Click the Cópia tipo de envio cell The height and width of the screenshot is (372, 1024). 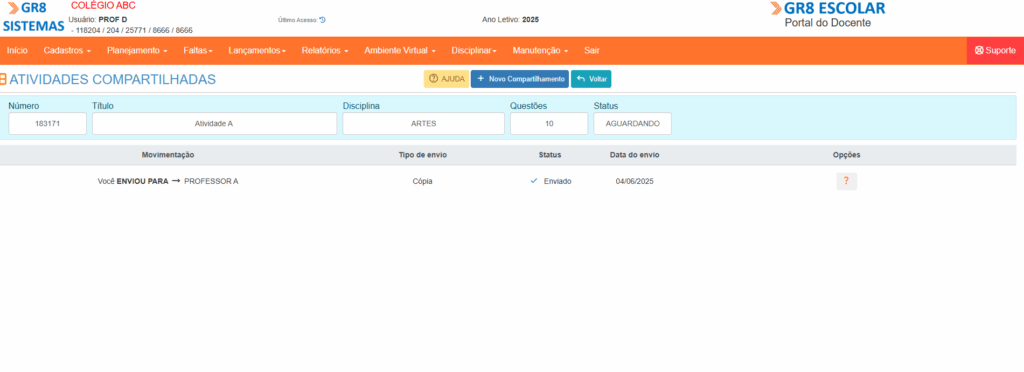pos(423,181)
